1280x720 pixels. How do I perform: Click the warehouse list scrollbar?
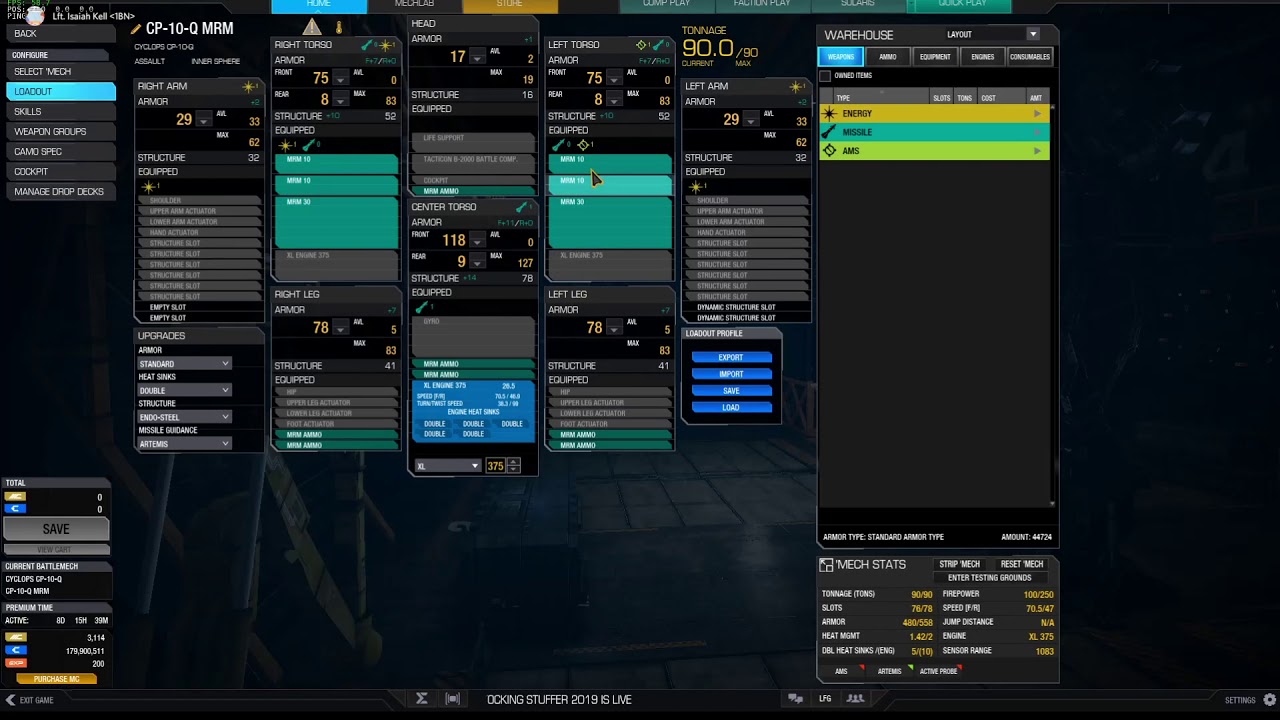click(x=1052, y=305)
